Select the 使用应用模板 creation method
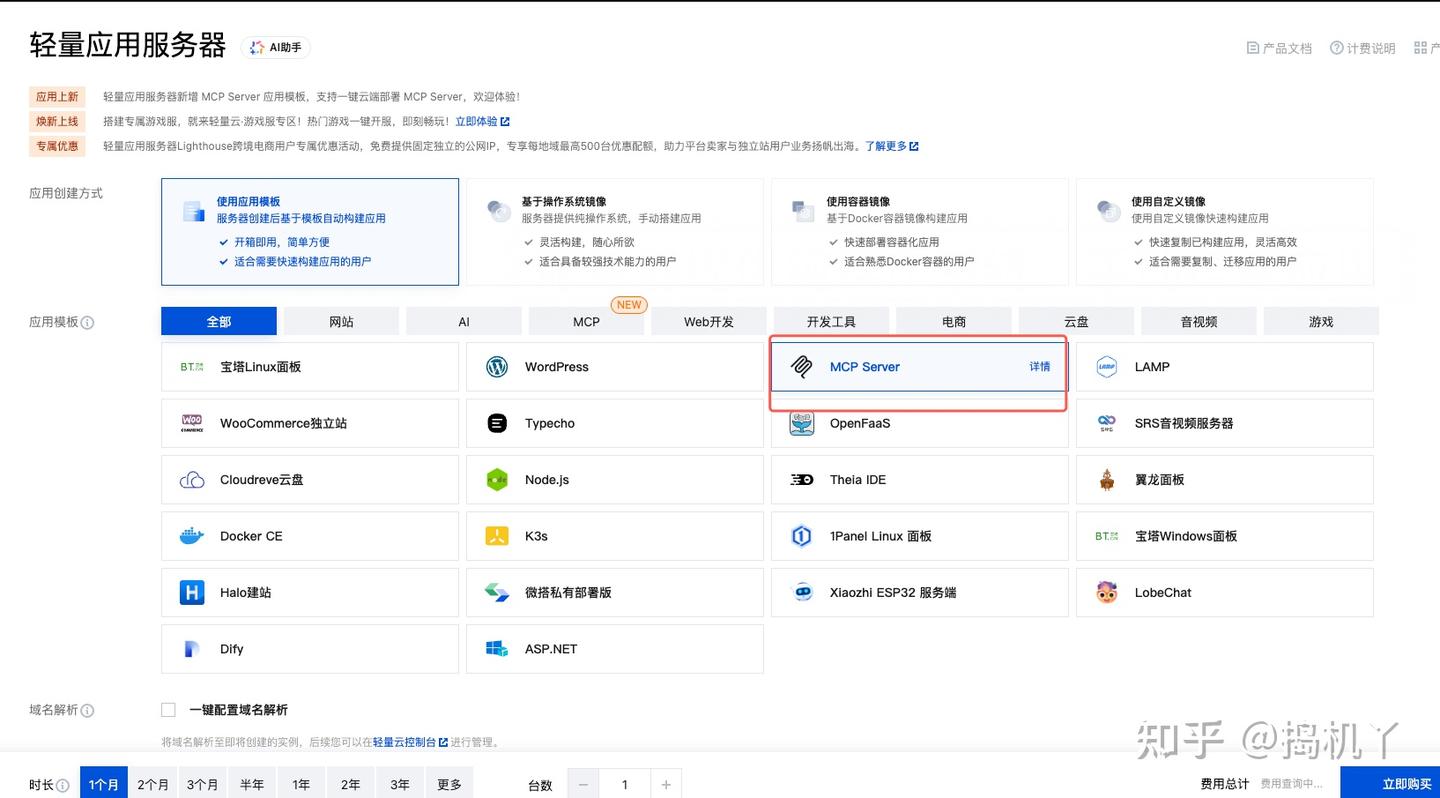The width and height of the screenshot is (1440, 798). [x=310, y=232]
